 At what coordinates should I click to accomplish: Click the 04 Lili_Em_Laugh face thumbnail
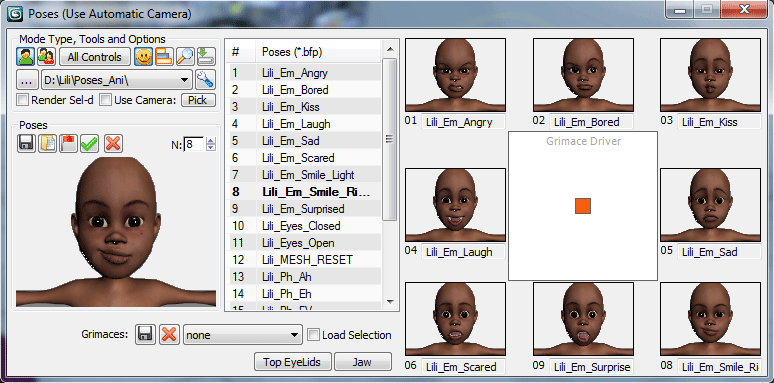click(455, 205)
